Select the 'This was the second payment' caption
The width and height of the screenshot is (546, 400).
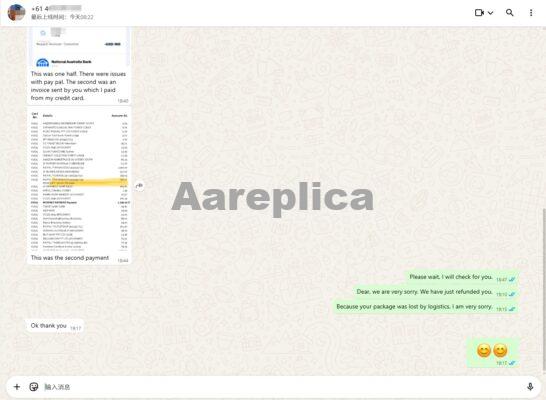70,258
